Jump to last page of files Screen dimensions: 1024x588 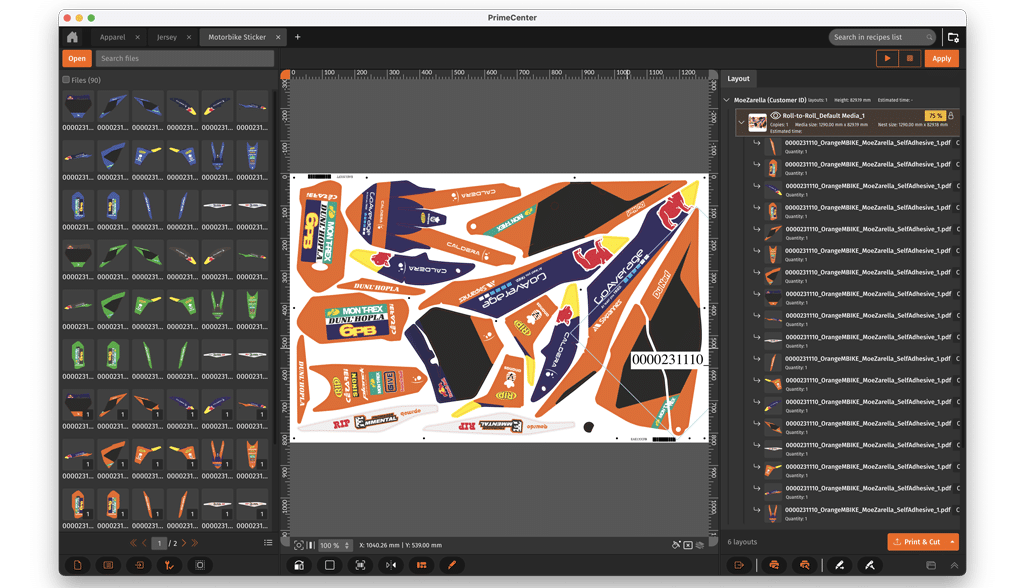[195, 543]
